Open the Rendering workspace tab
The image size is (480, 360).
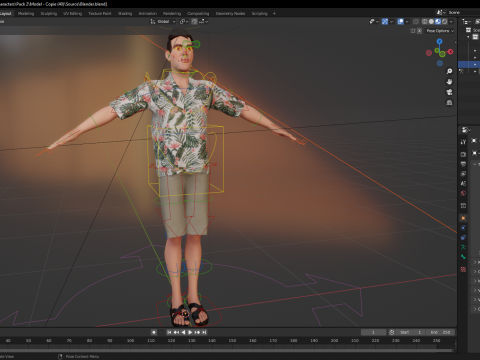point(172,13)
